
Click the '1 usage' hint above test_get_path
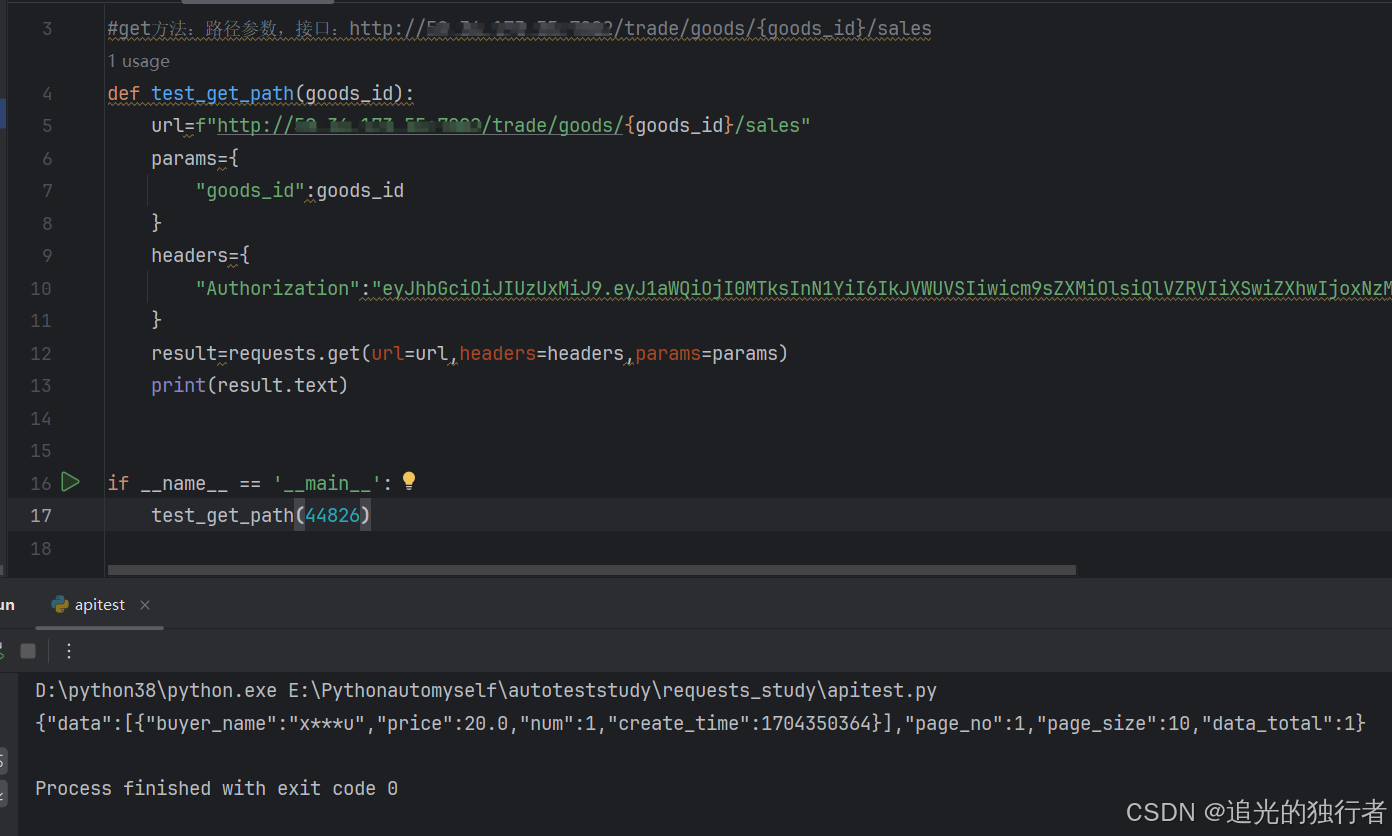(x=138, y=61)
